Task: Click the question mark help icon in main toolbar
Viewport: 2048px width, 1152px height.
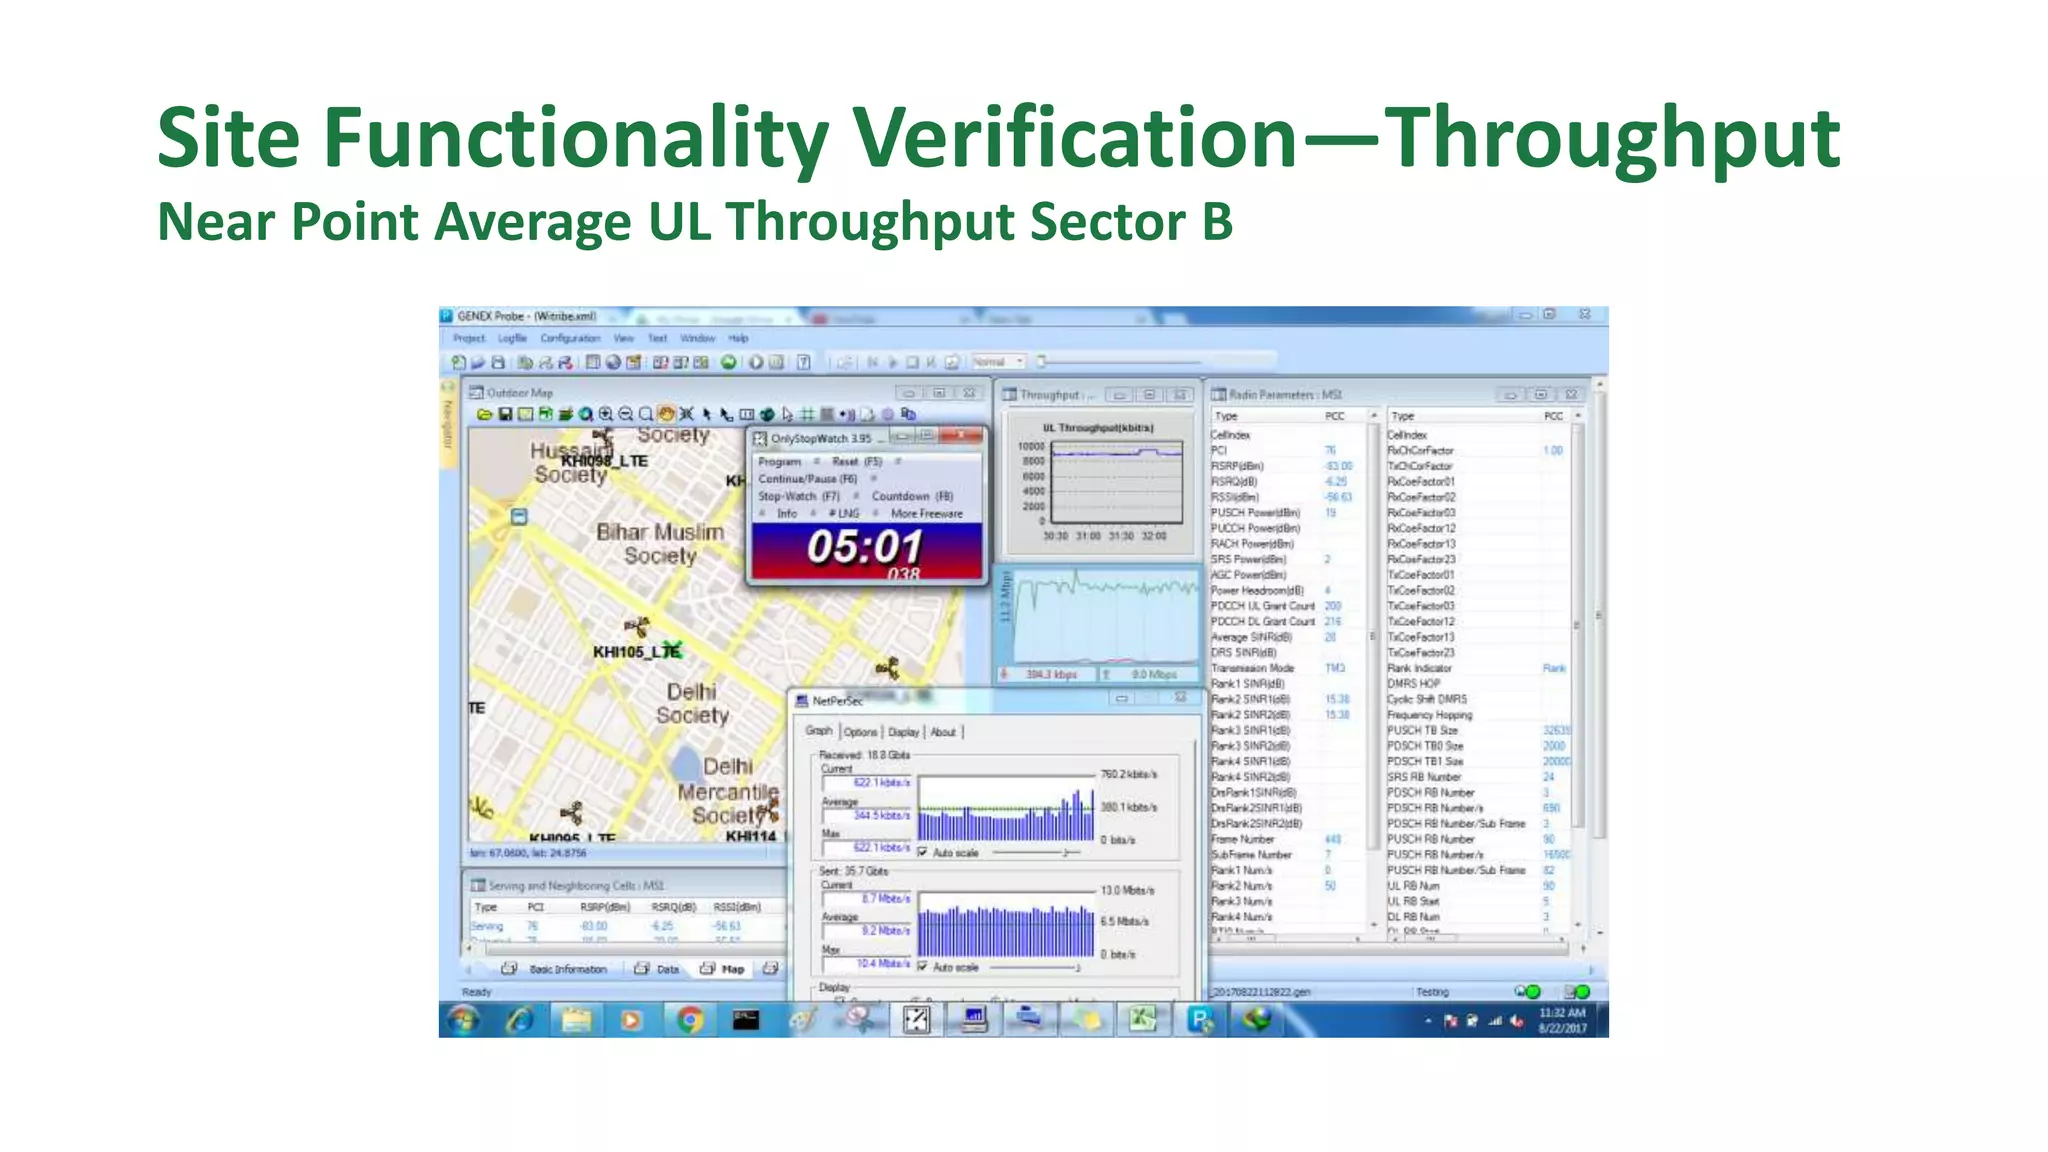Action: (803, 363)
